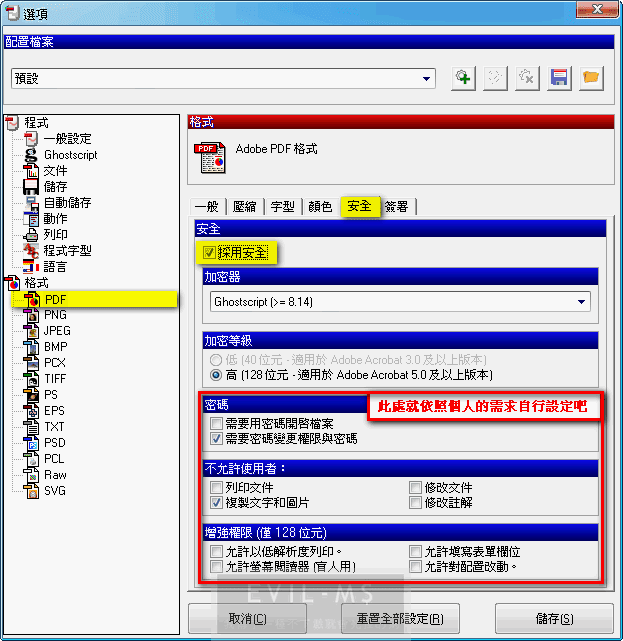The height and width of the screenshot is (641, 623).
Task: Select the 語言 flags icon in tree
Action: click(x=31, y=267)
